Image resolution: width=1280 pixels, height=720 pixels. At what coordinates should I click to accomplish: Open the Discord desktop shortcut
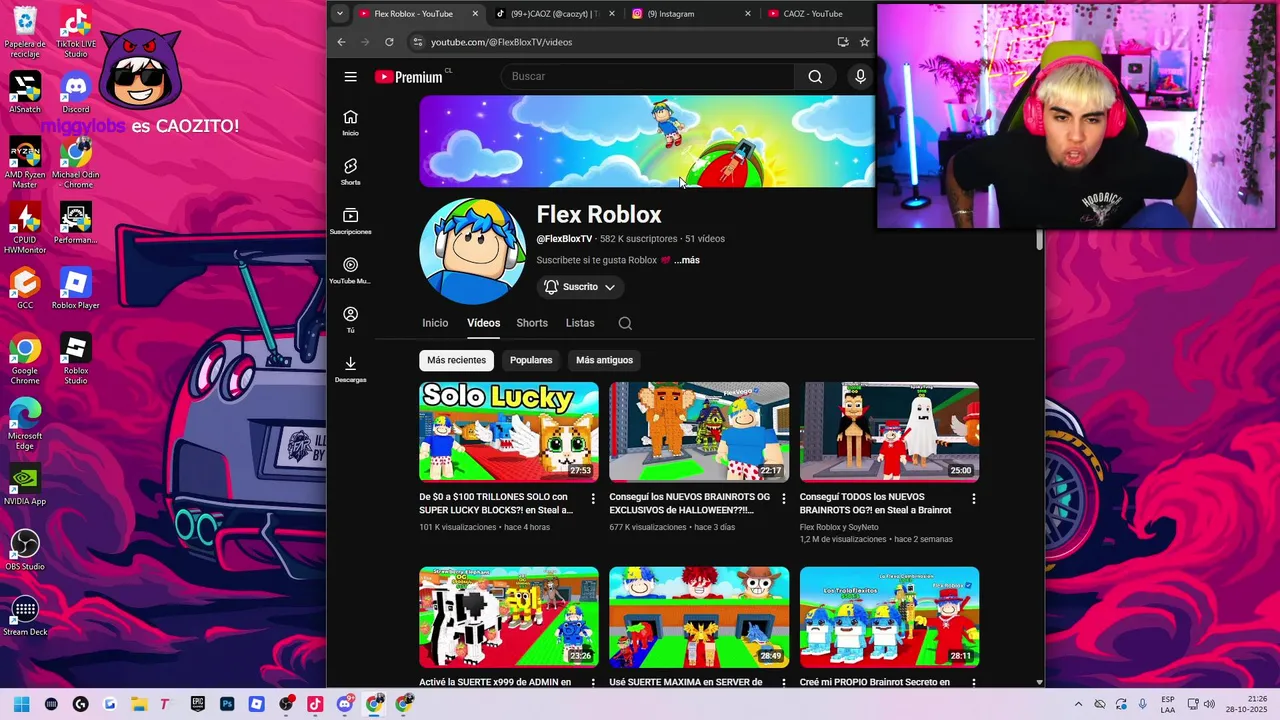[x=76, y=93]
